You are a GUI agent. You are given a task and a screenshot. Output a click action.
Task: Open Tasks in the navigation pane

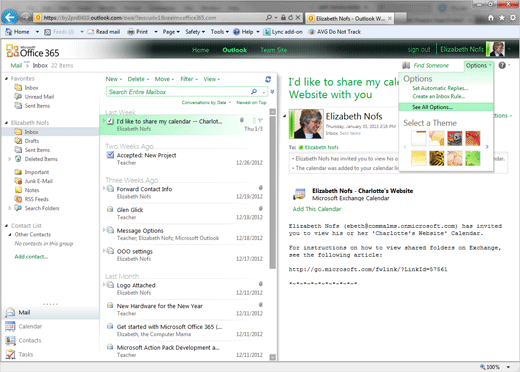(26, 354)
